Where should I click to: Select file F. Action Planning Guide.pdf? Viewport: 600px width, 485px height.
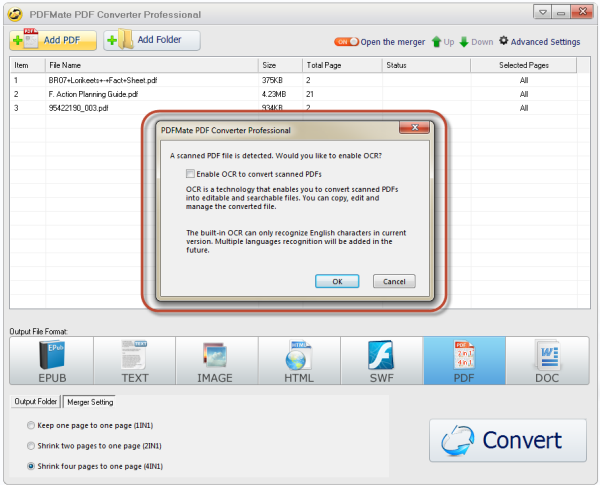[93, 94]
